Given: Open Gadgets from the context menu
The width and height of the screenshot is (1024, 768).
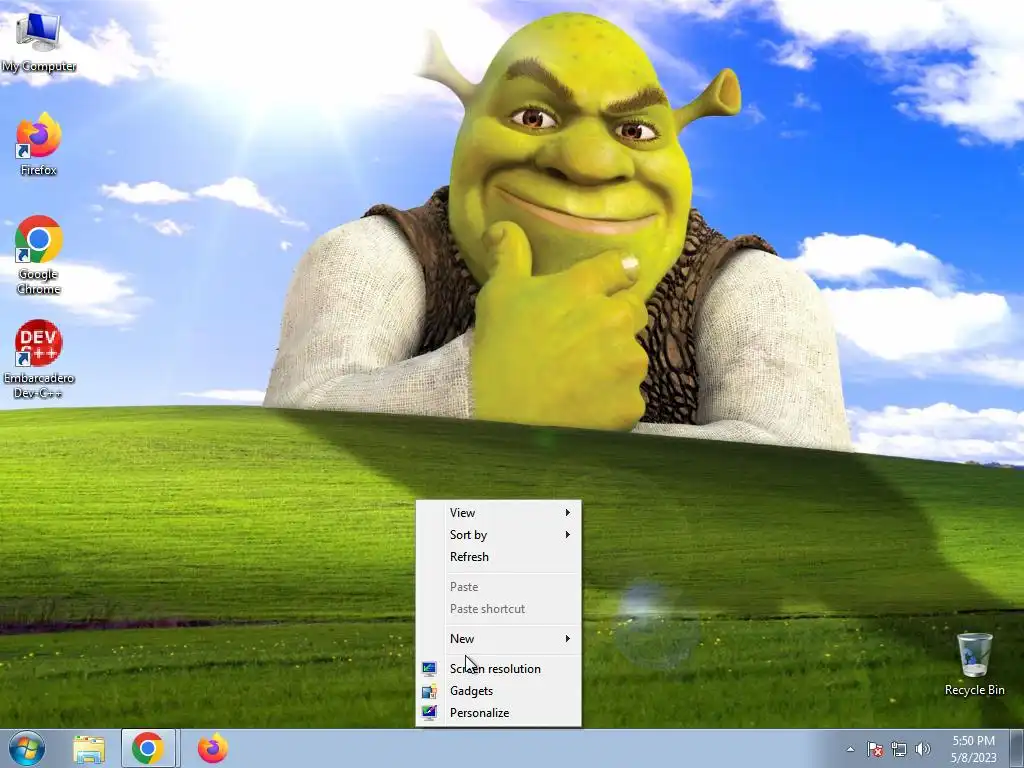Looking at the screenshot, I should tap(498, 691).
